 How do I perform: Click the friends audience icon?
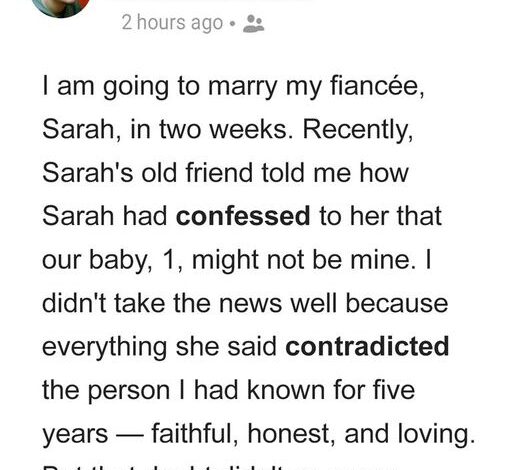pyautogui.click(x=253, y=24)
